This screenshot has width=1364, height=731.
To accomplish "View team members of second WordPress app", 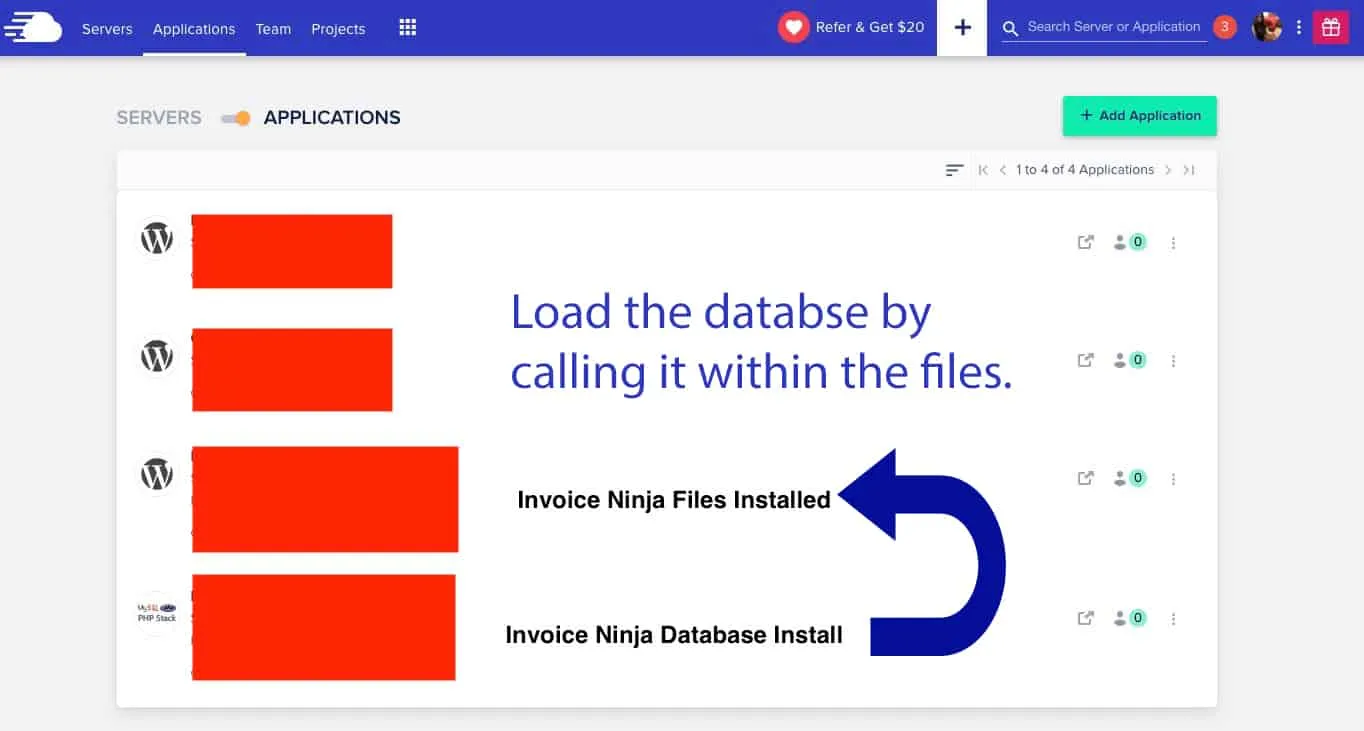I will (x=1130, y=360).
